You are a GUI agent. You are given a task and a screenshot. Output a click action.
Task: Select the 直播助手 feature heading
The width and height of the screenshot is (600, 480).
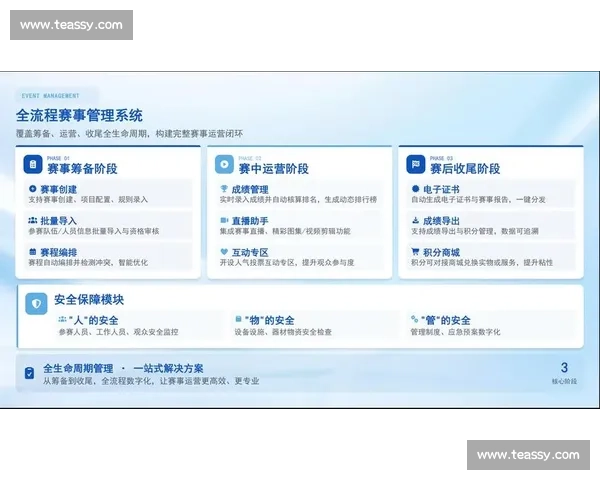tap(250, 221)
